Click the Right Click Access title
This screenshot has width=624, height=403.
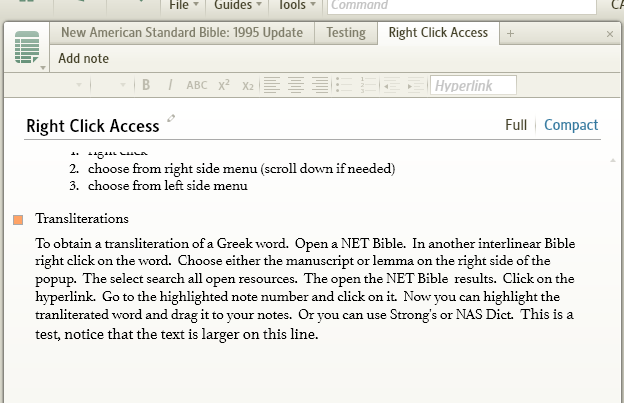pyautogui.click(x=93, y=126)
